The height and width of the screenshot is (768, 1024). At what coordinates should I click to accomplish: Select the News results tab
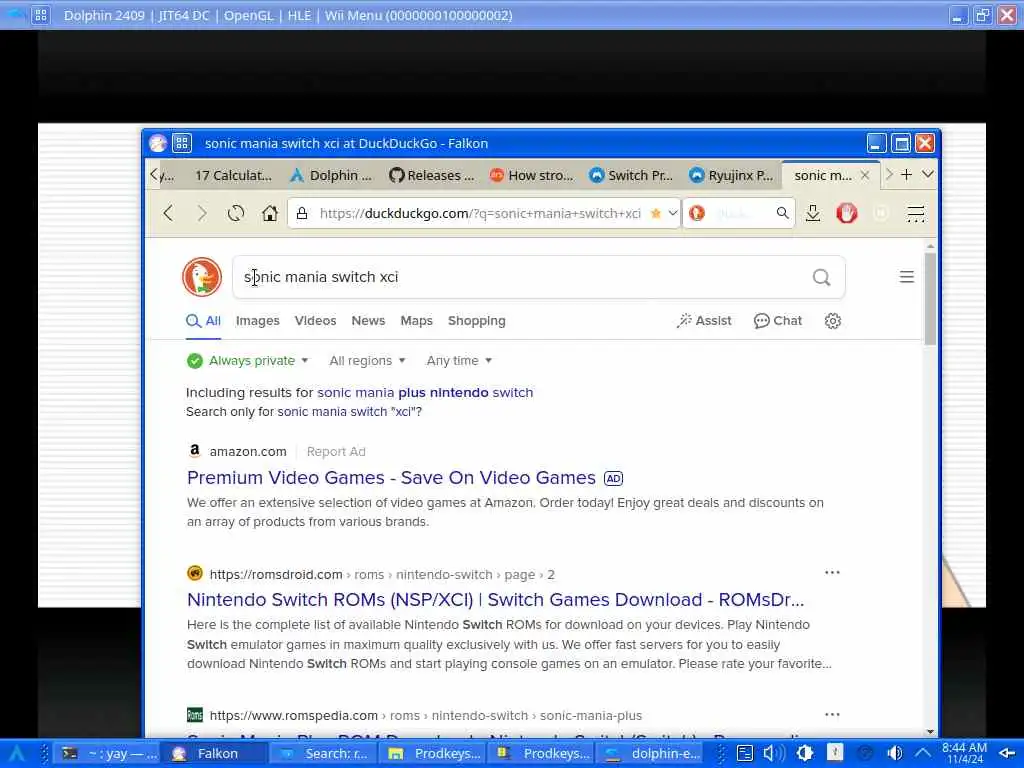point(368,321)
